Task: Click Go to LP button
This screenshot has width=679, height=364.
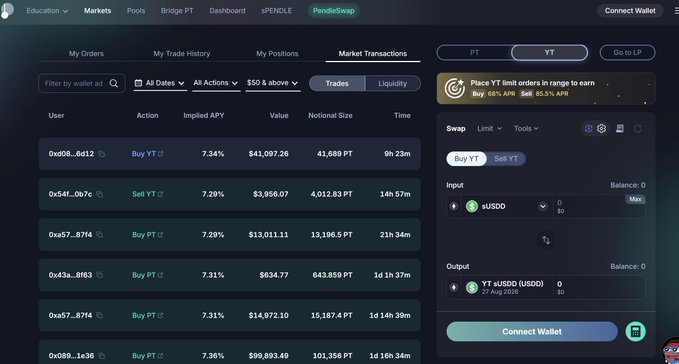Action: 627,53
